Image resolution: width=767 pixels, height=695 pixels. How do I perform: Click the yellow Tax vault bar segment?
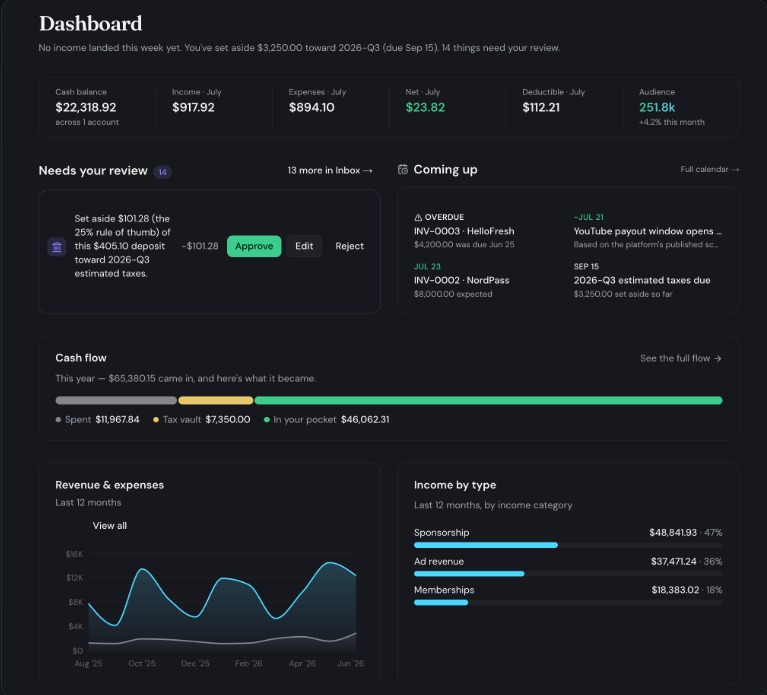[x=216, y=401]
